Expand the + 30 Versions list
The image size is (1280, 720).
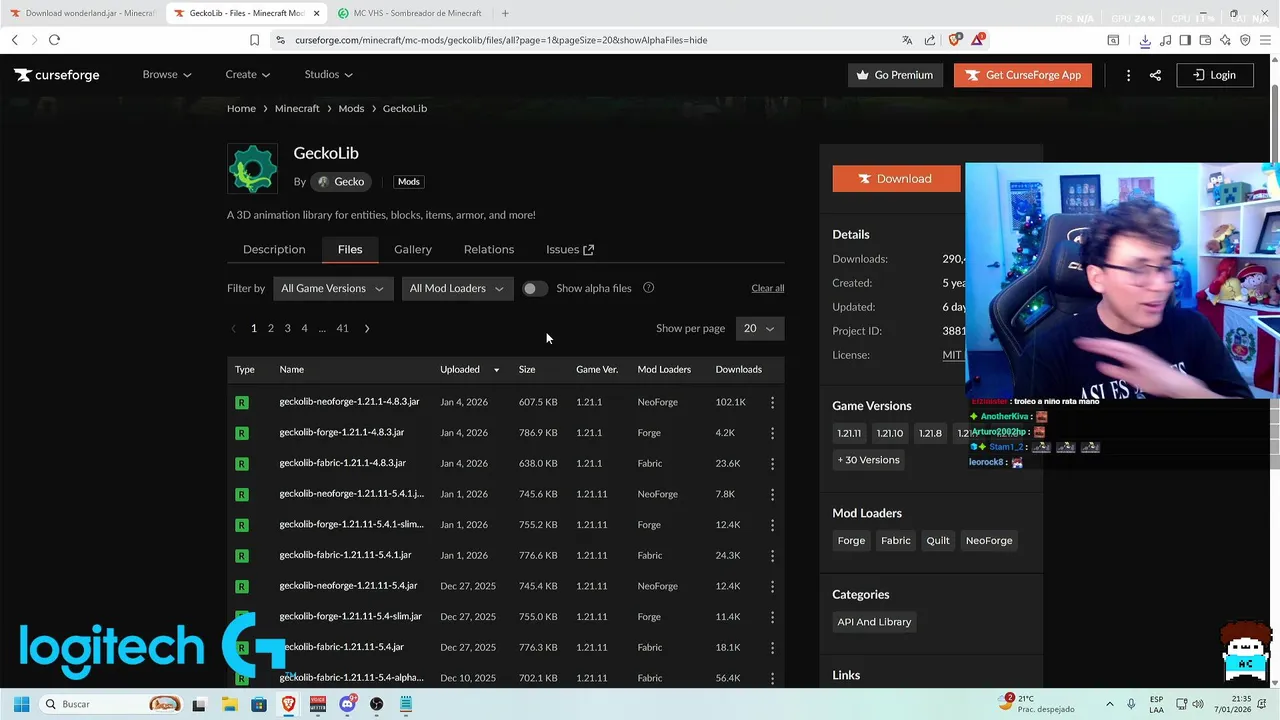pyautogui.click(x=869, y=460)
